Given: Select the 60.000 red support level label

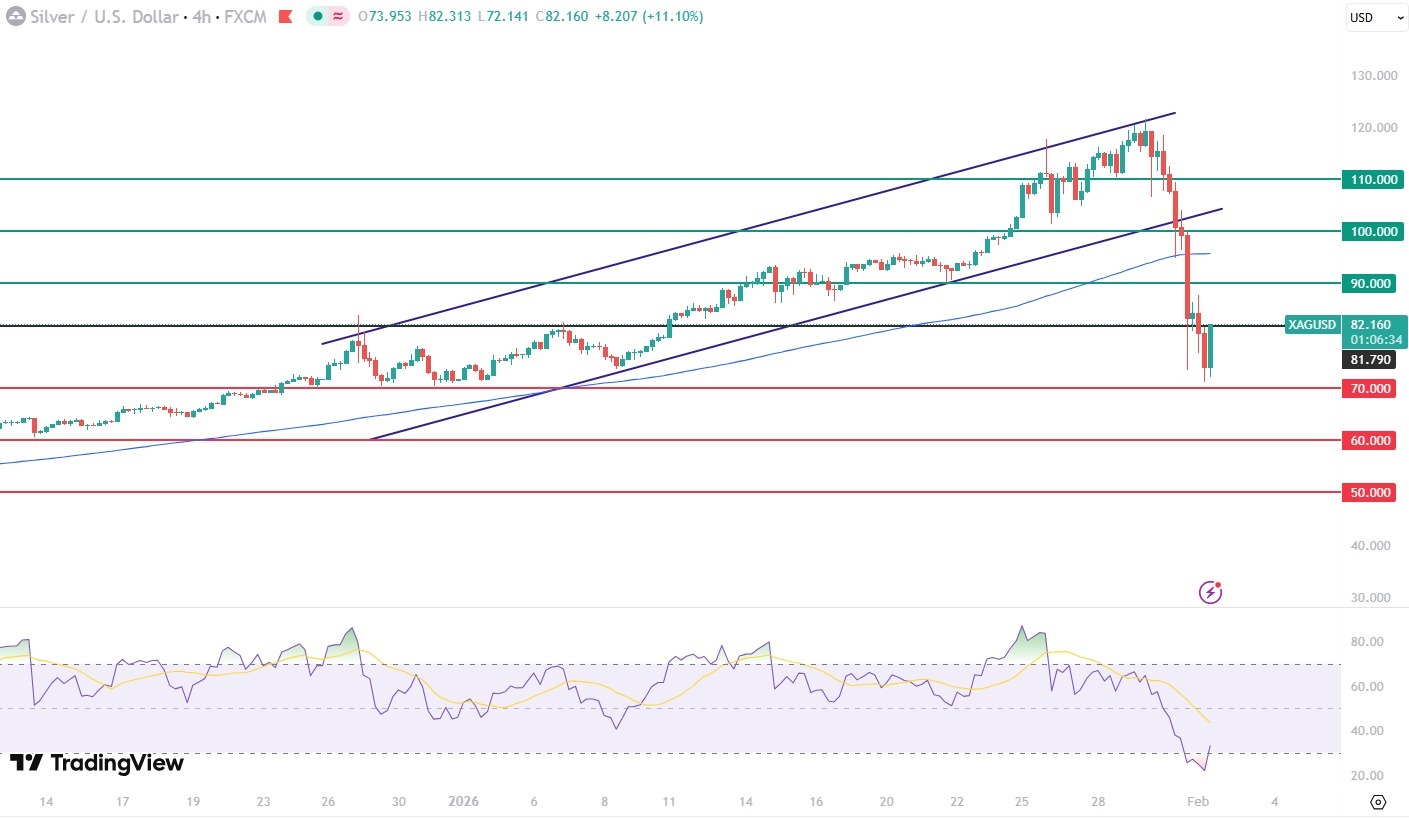Looking at the screenshot, I should pyautogui.click(x=1369, y=440).
